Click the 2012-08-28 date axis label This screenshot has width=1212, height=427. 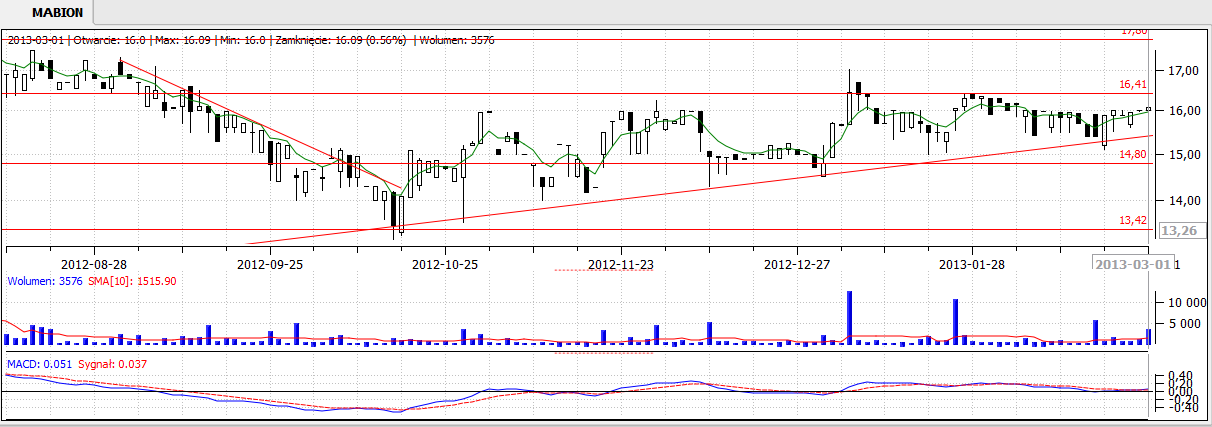pyautogui.click(x=94, y=265)
